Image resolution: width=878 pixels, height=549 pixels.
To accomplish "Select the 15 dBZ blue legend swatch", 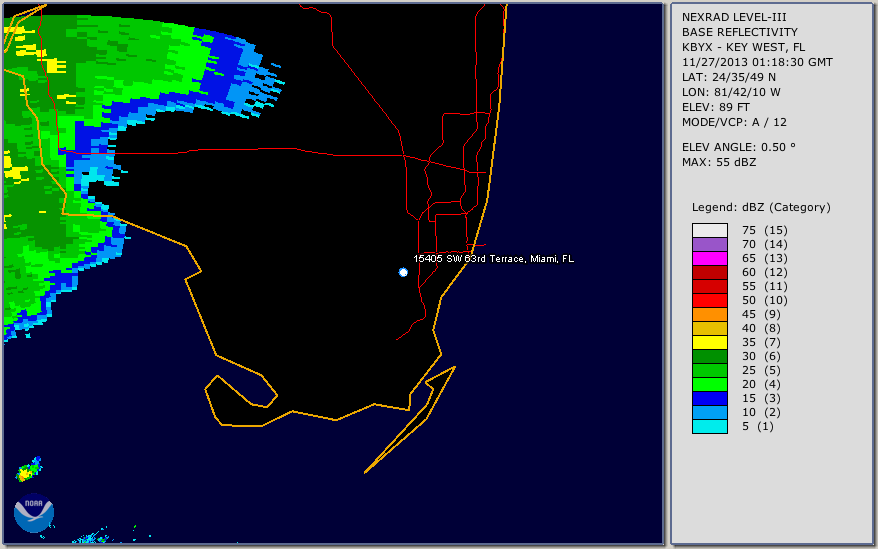I will pos(710,398).
